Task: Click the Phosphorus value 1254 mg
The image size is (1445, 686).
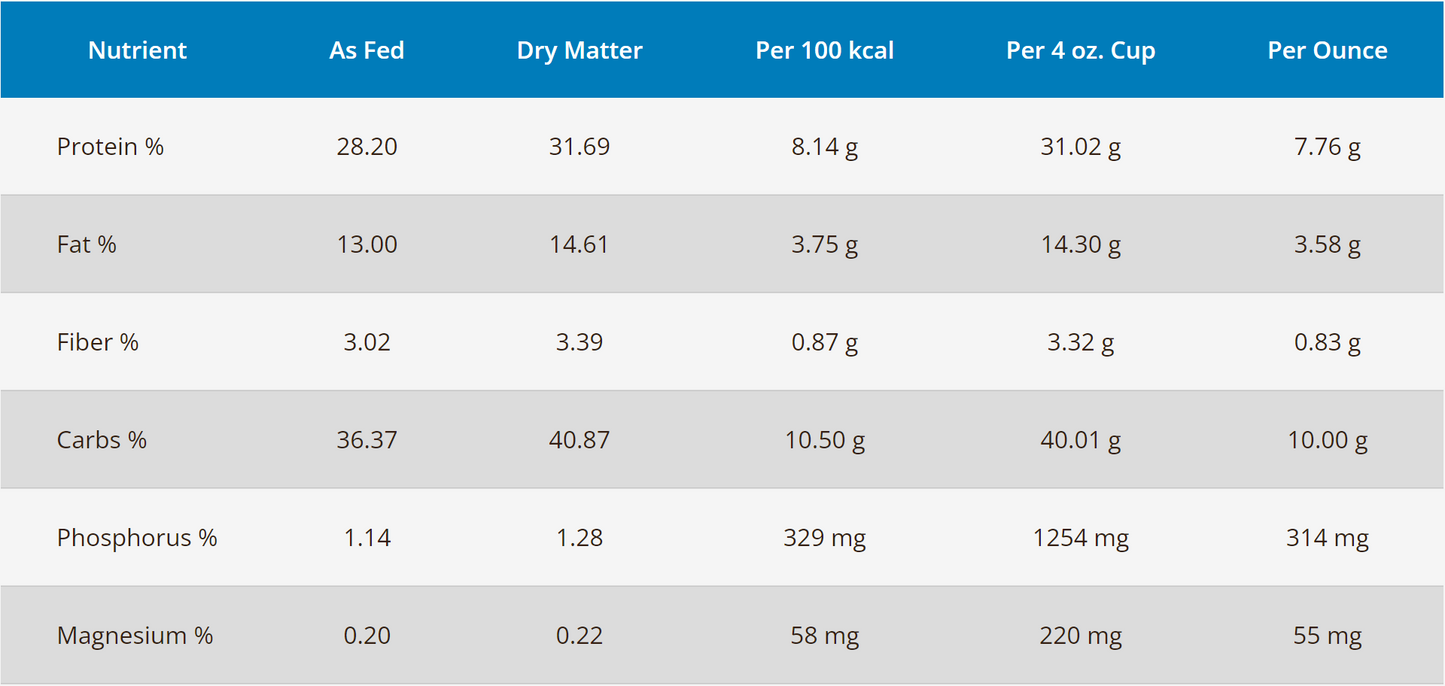Action: [x=1080, y=538]
